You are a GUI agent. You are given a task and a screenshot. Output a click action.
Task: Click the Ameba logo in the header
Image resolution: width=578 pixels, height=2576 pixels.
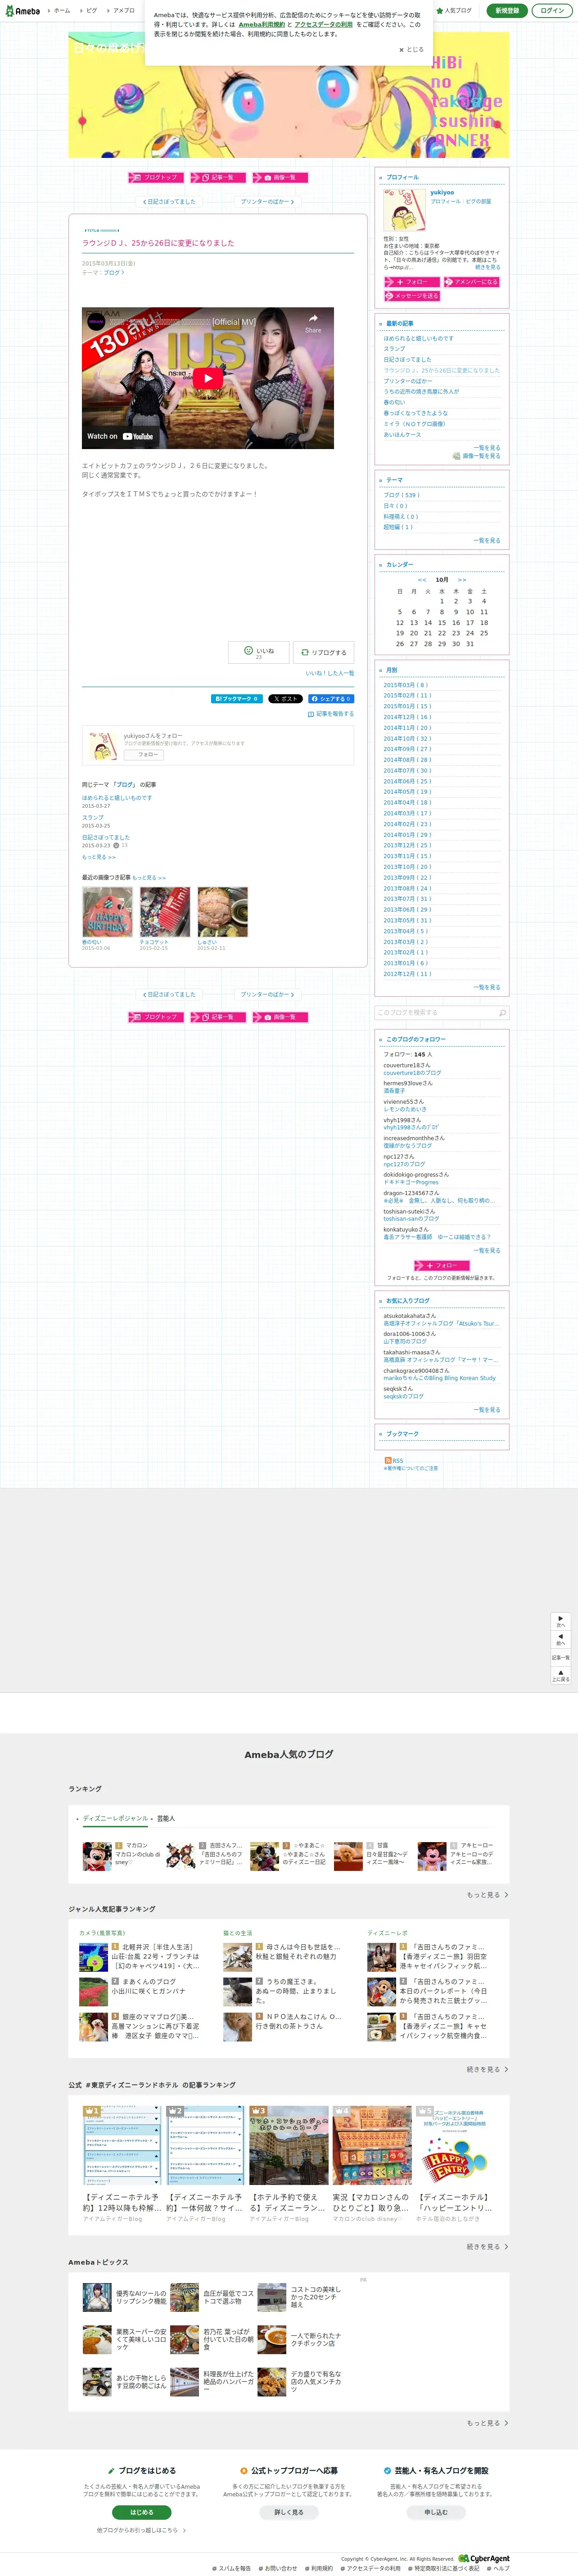(22, 11)
